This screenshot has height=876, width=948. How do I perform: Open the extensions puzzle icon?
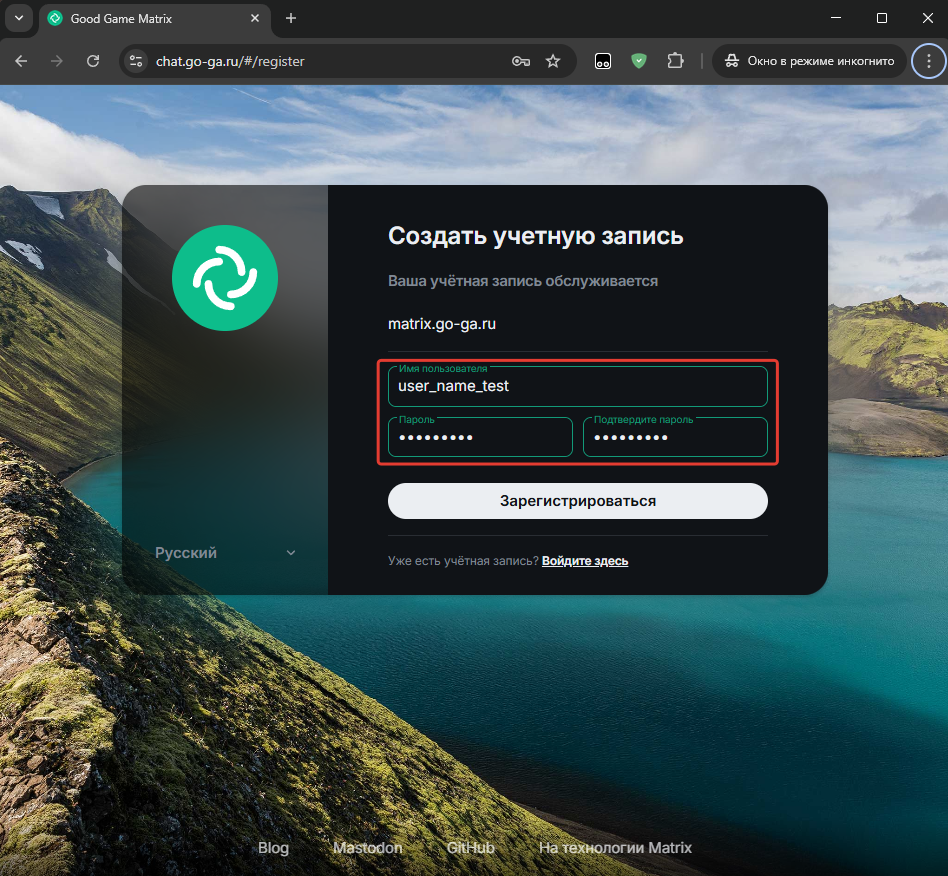675,61
